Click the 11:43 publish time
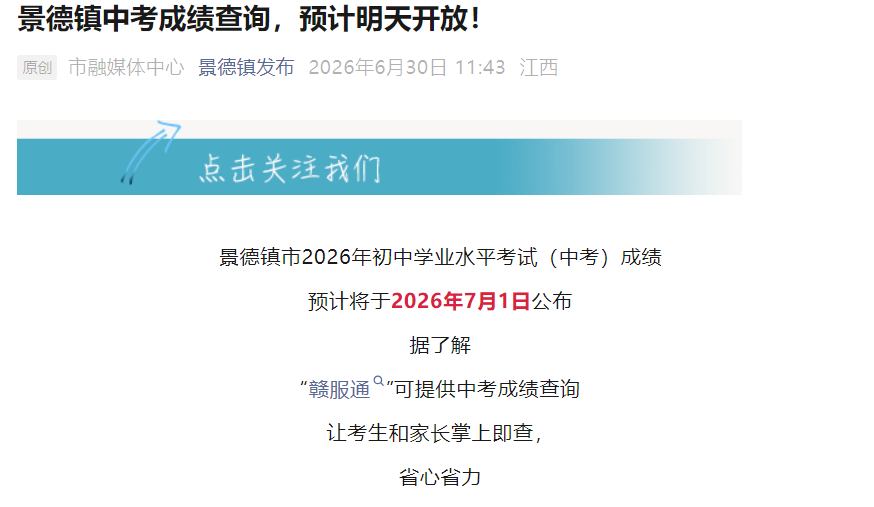 [x=480, y=67]
